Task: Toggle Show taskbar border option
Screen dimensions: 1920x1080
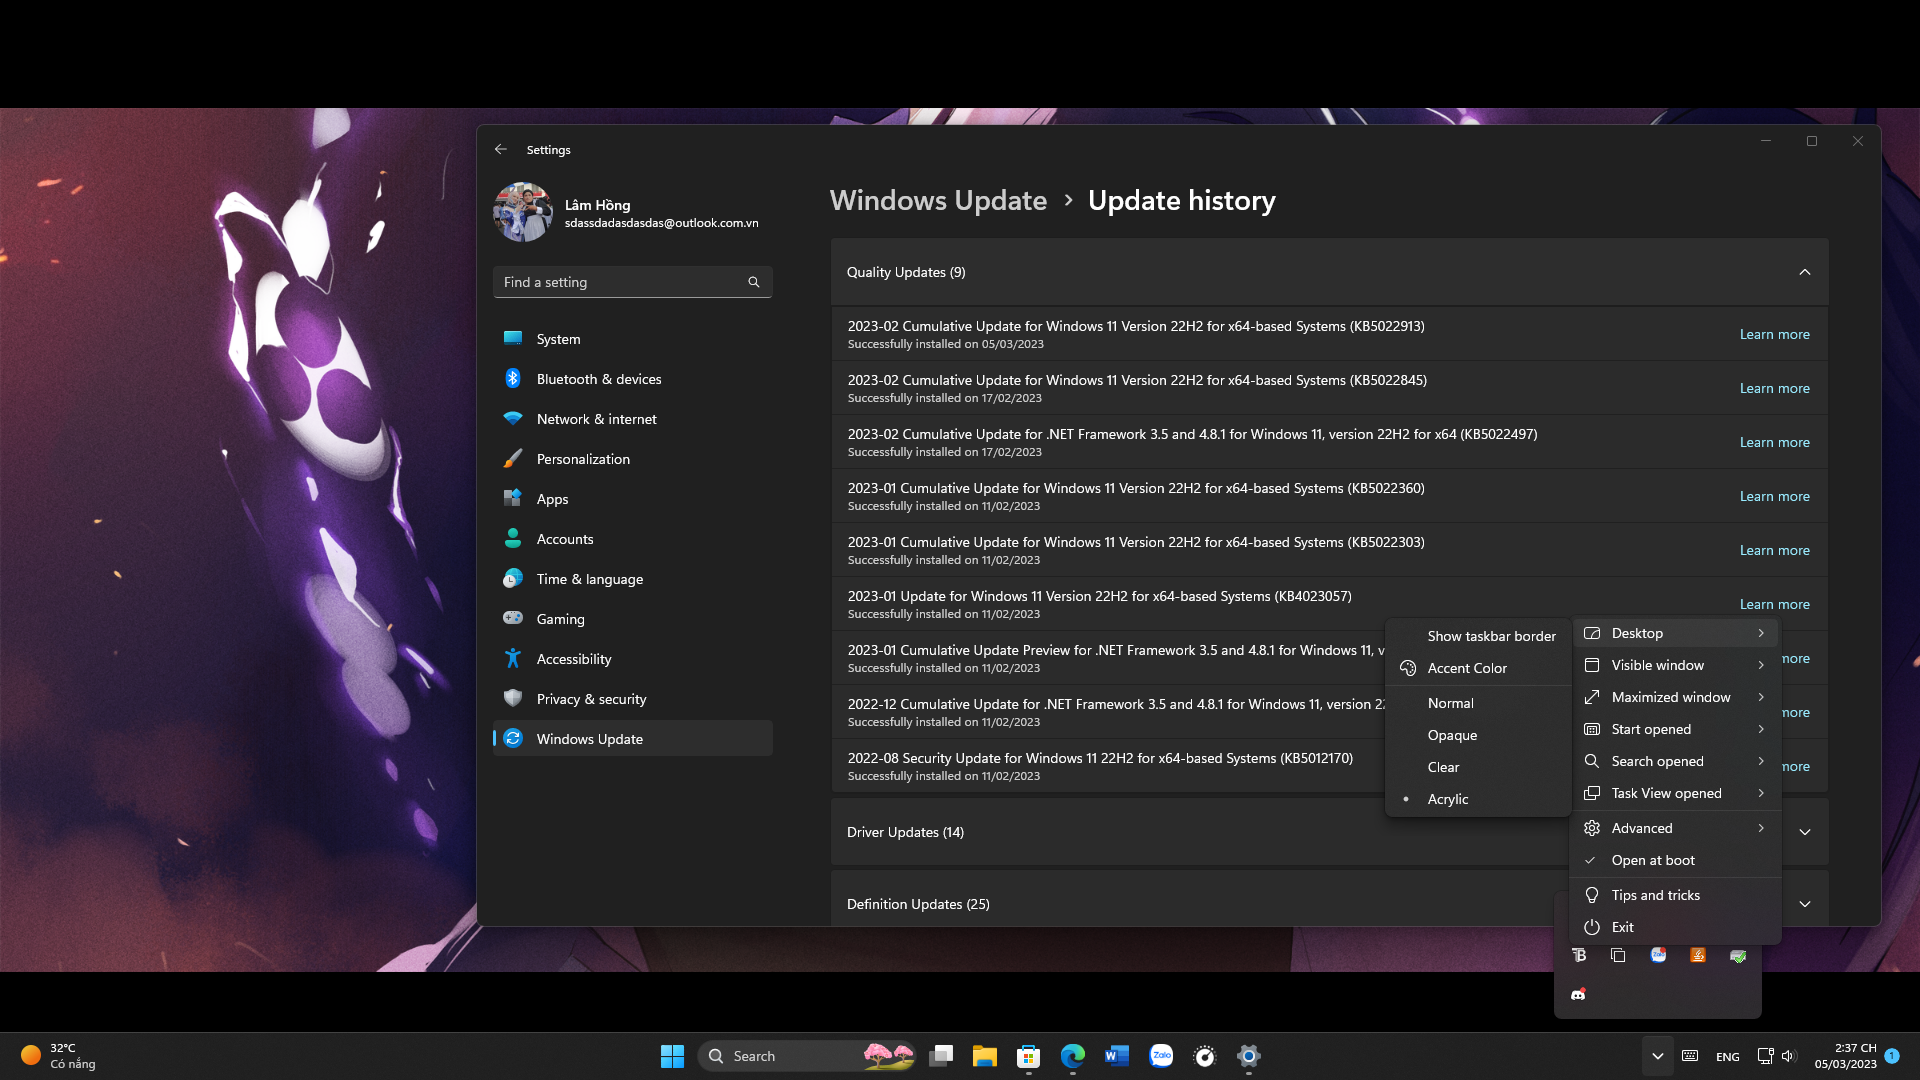Action: point(1491,635)
